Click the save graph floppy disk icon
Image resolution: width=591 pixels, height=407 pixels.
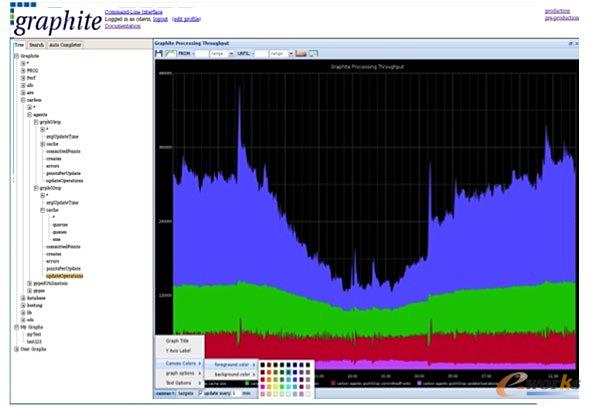click(159, 54)
